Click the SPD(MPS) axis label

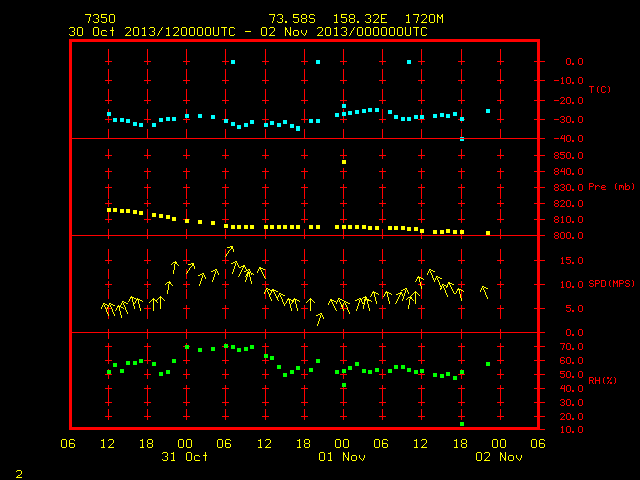coord(611,283)
